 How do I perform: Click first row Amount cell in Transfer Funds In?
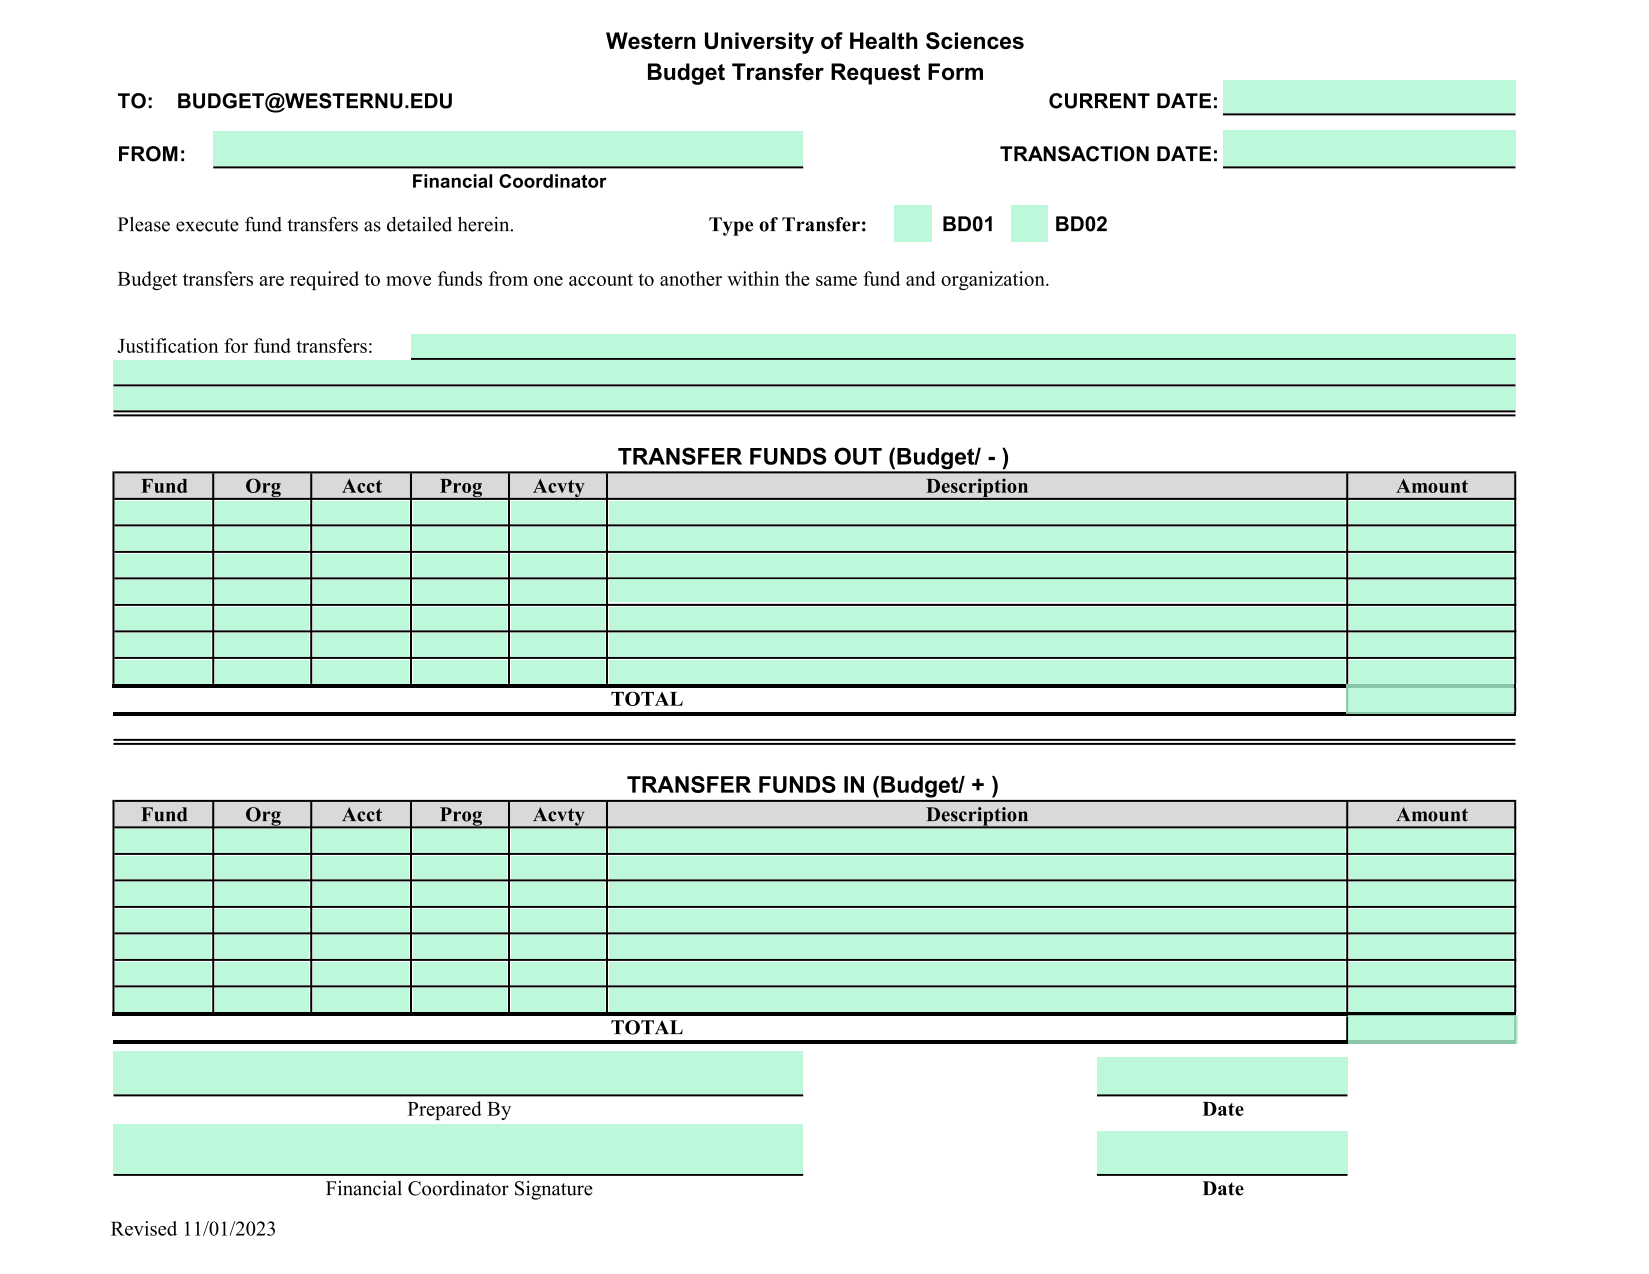click(1431, 840)
